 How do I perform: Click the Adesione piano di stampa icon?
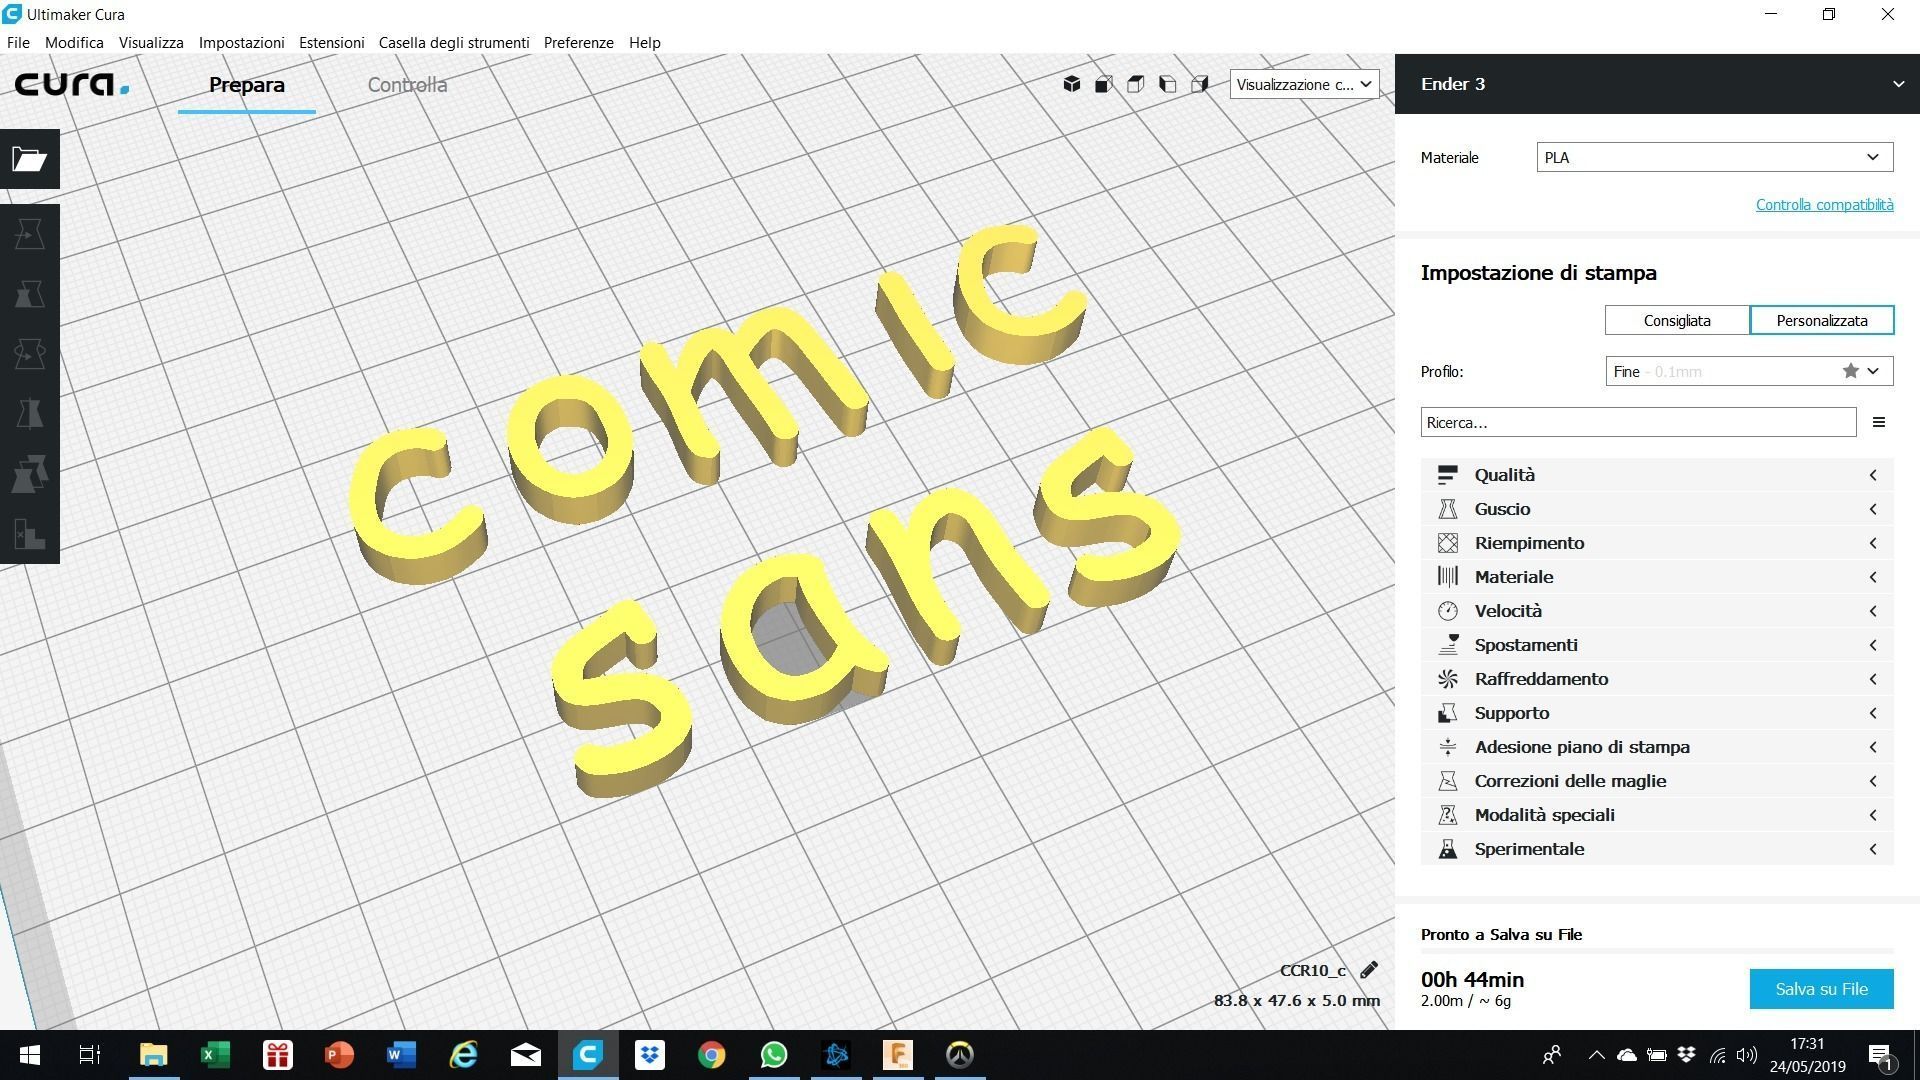coord(1447,747)
